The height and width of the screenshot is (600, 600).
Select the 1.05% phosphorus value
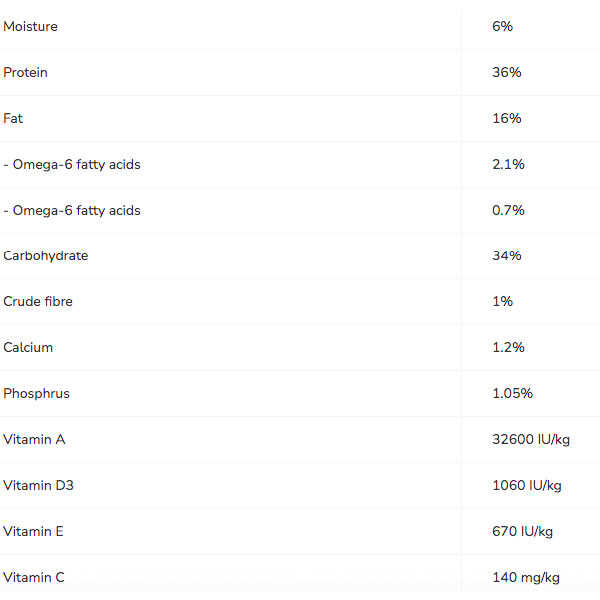512,394
